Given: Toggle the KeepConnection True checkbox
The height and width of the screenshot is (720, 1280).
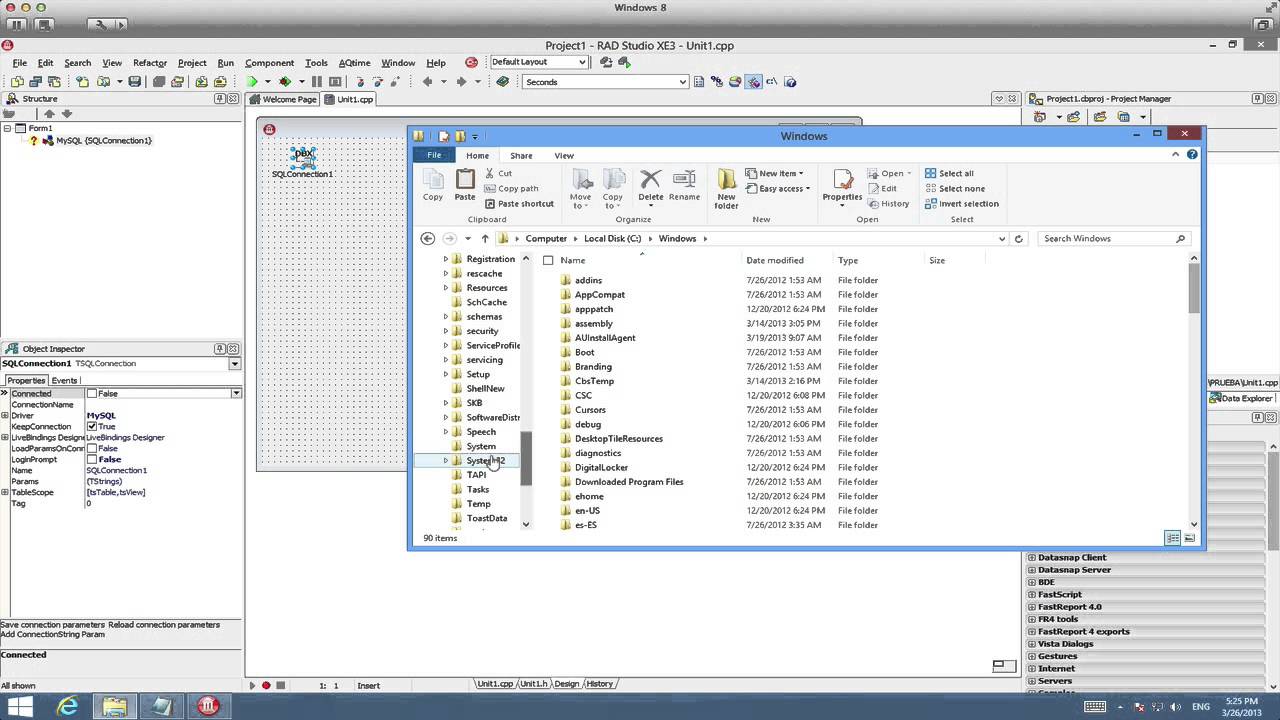Looking at the screenshot, I should pyautogui.click(x=92, y=426).
